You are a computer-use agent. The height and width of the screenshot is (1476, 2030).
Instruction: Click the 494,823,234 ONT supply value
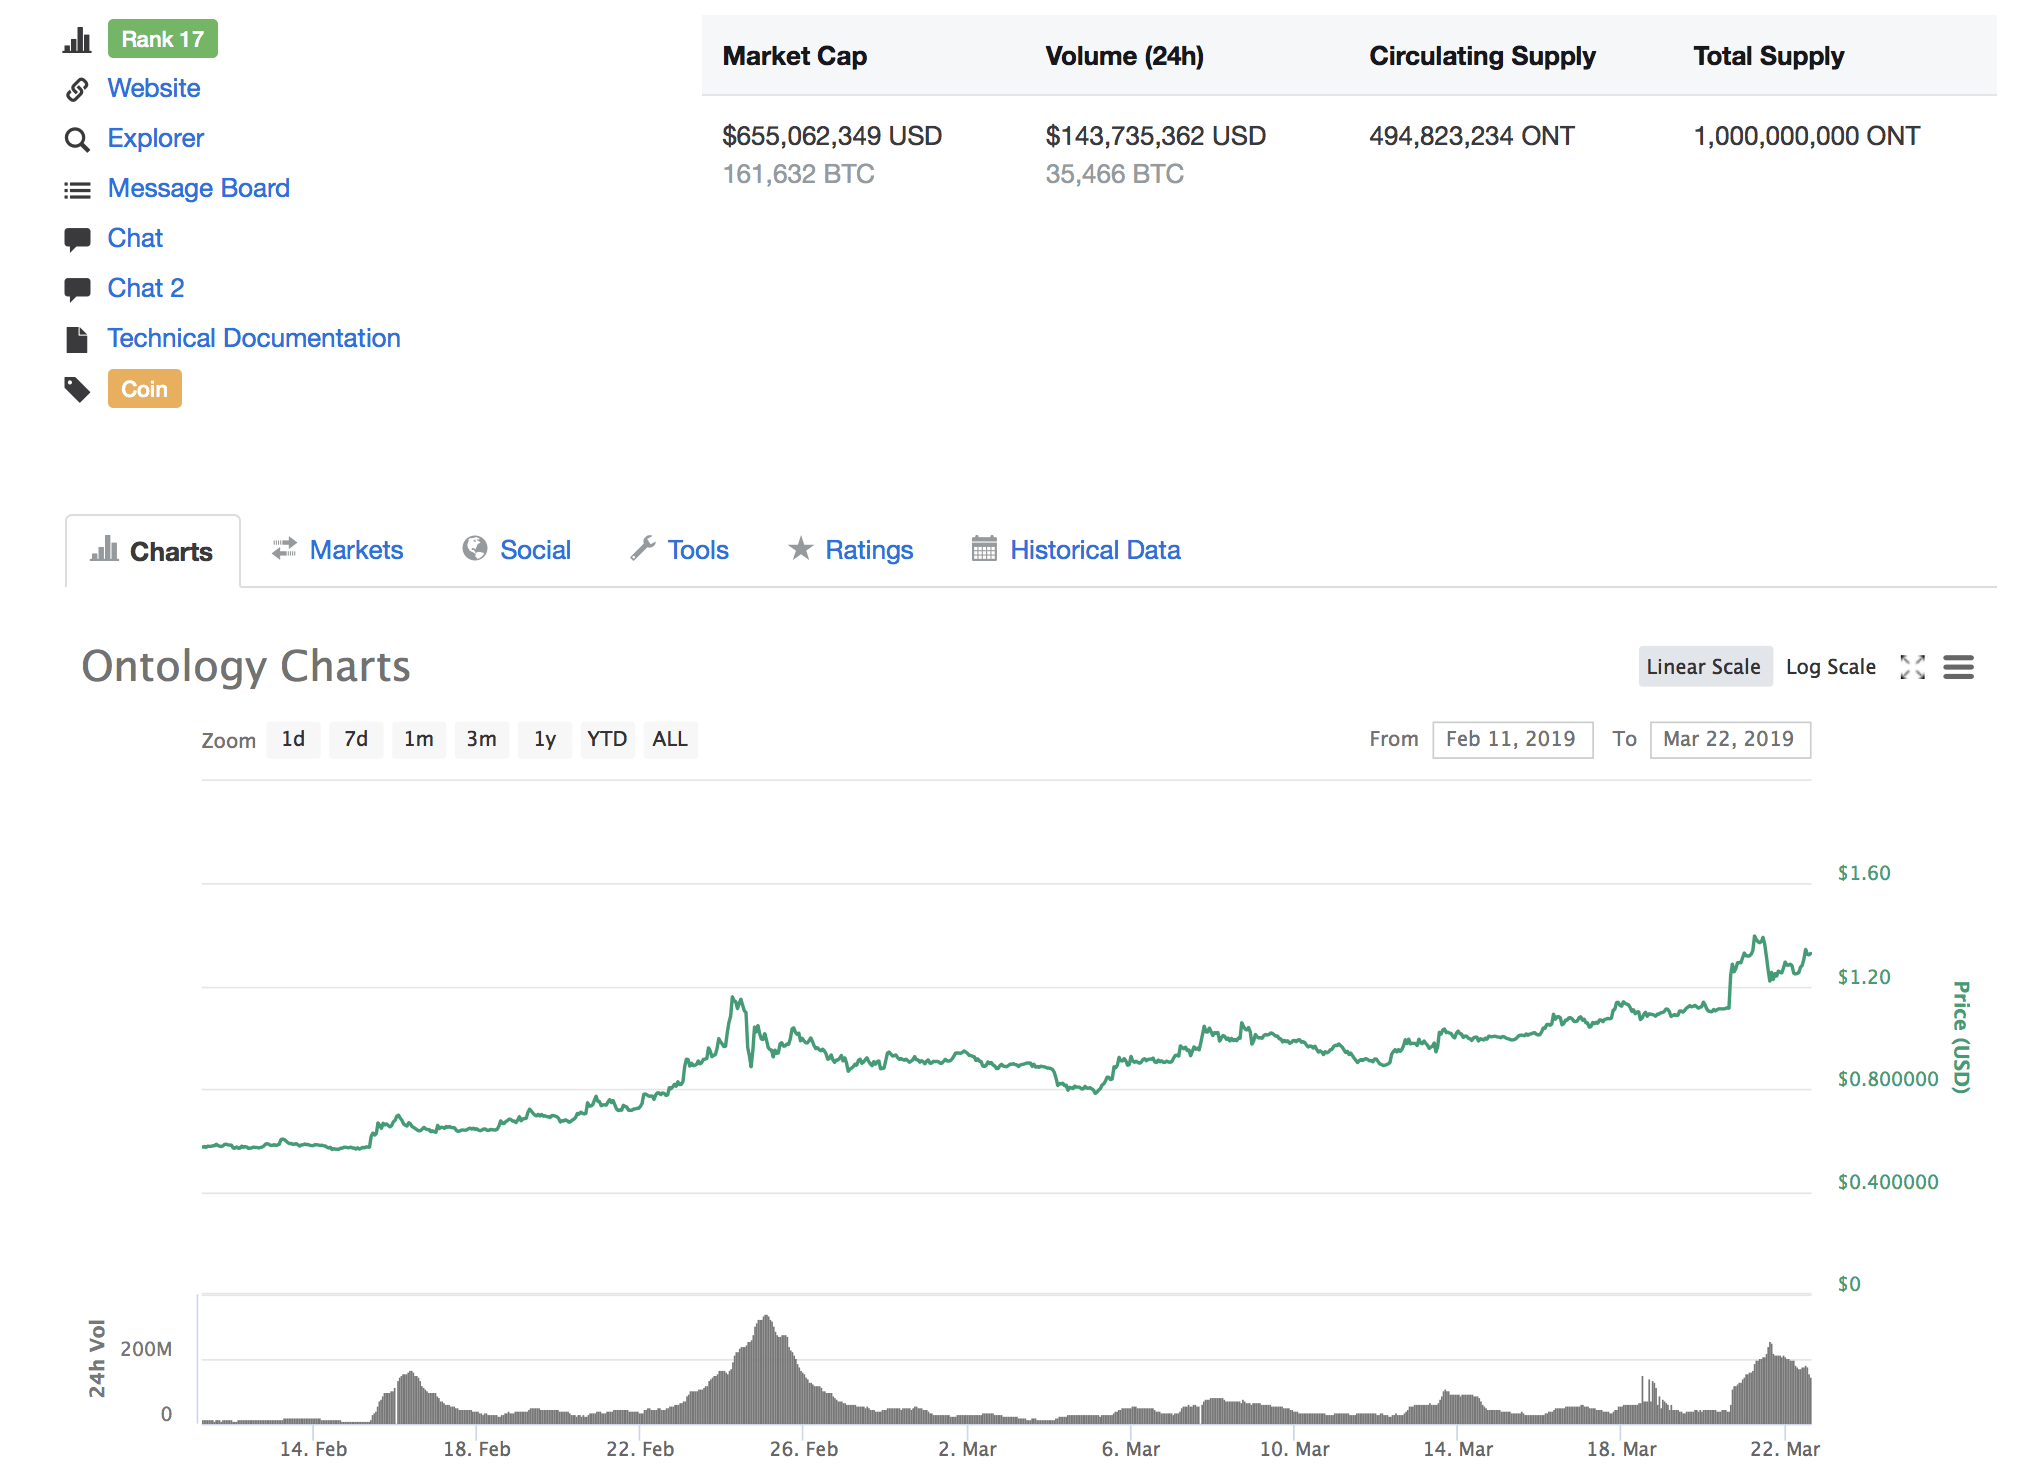(1472, 136)
